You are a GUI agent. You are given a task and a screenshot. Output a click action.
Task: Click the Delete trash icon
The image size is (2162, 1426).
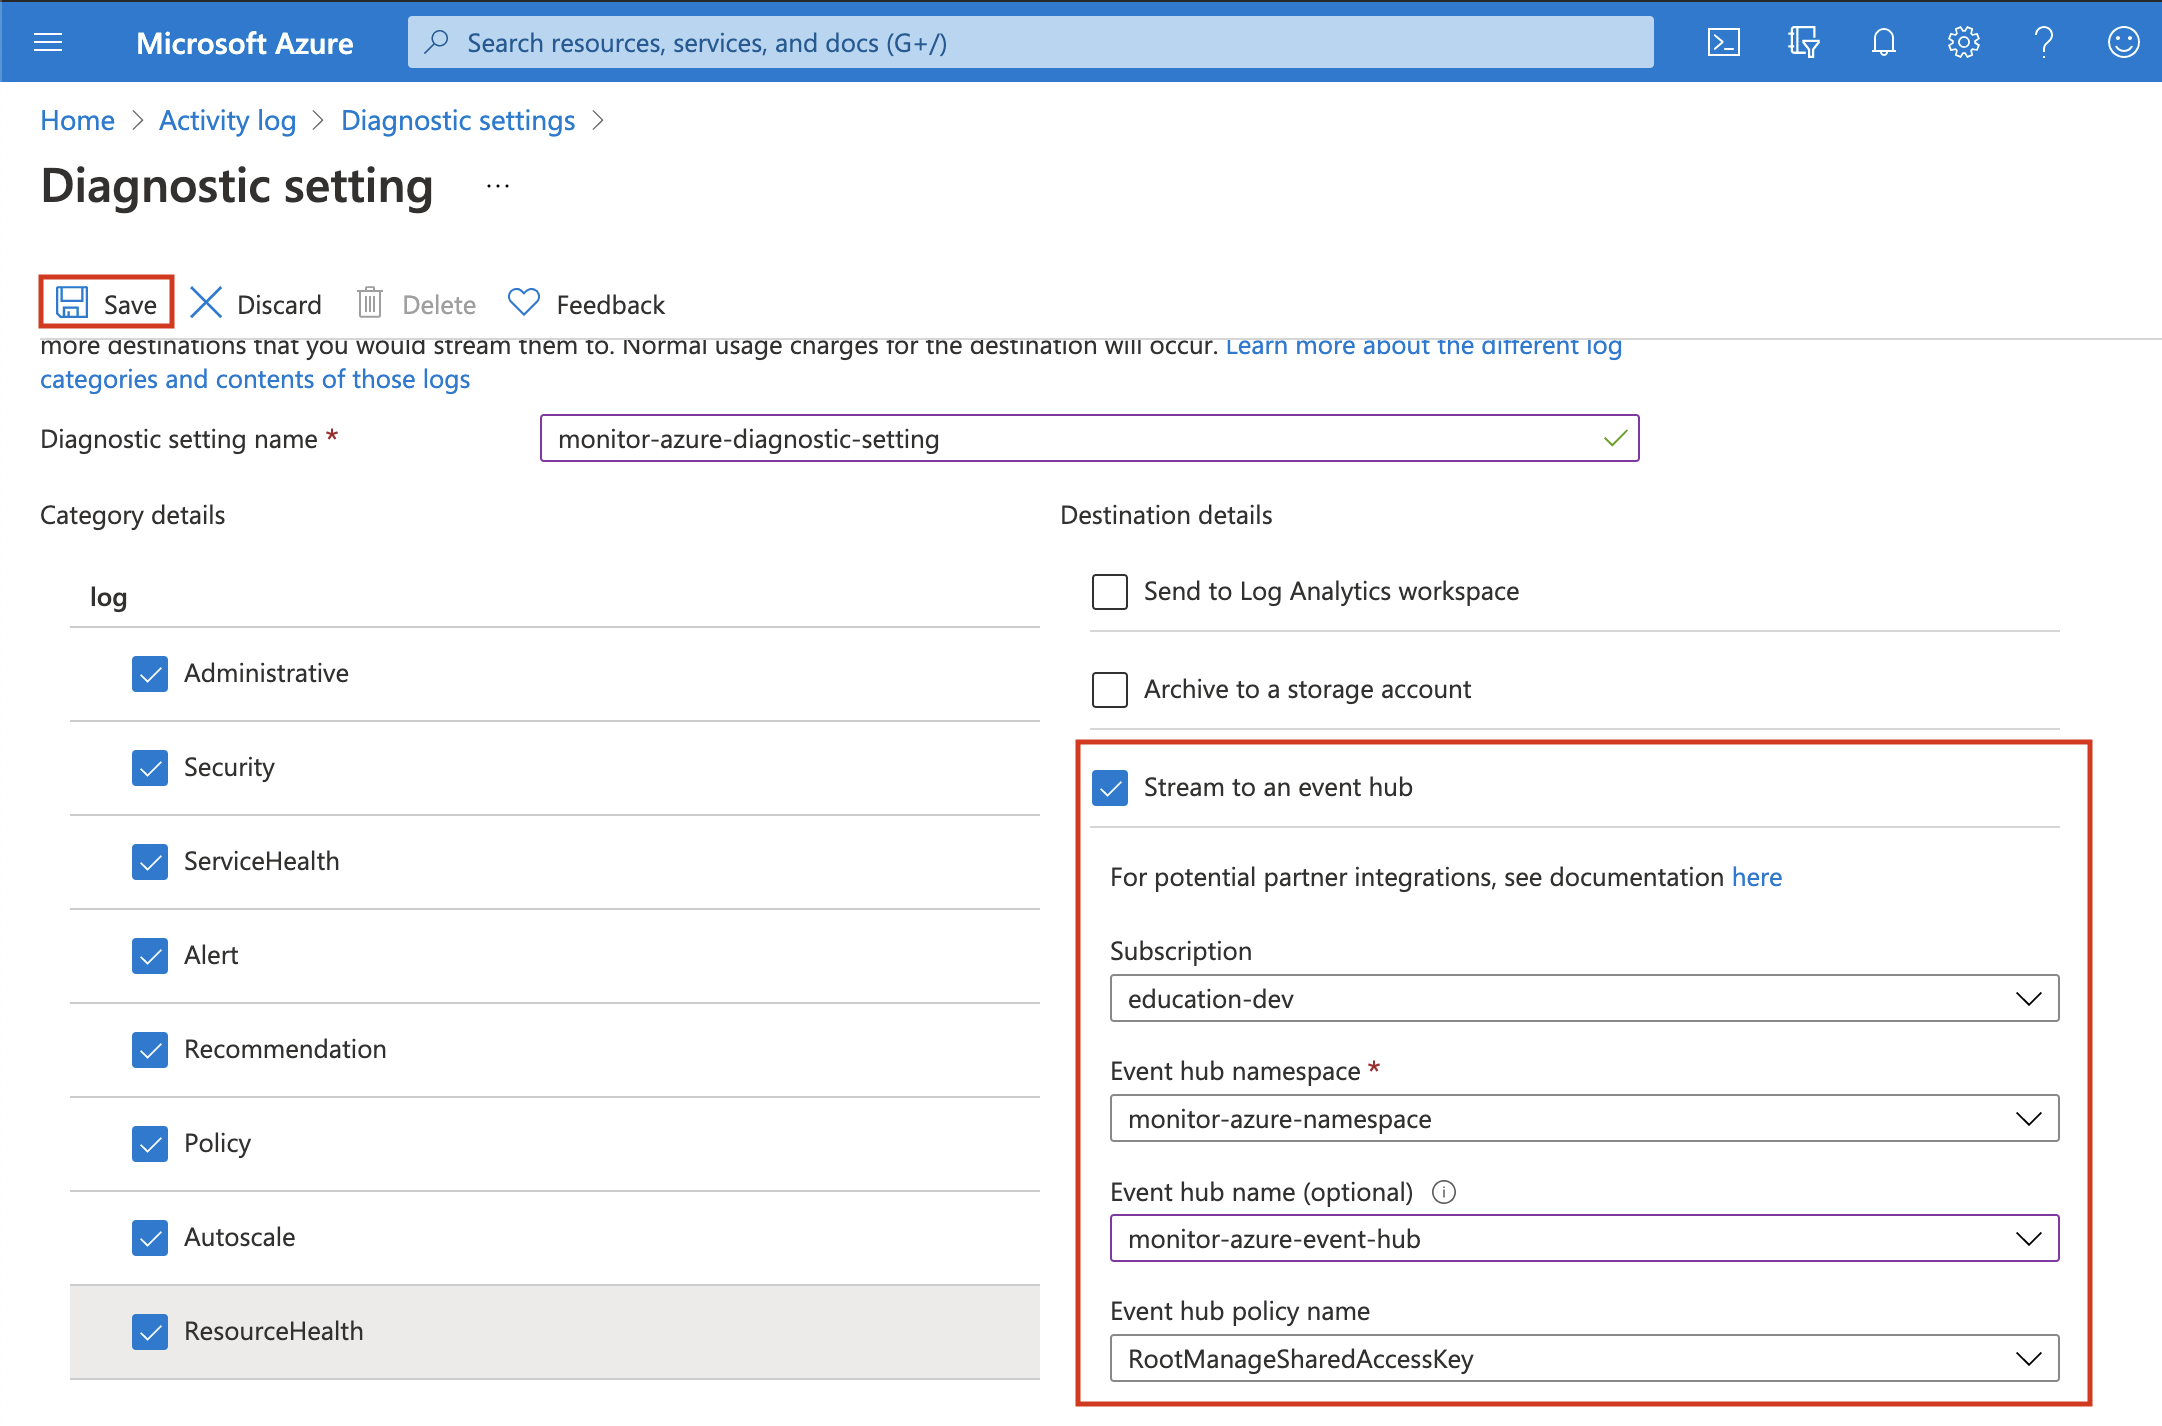click(370, 302)
